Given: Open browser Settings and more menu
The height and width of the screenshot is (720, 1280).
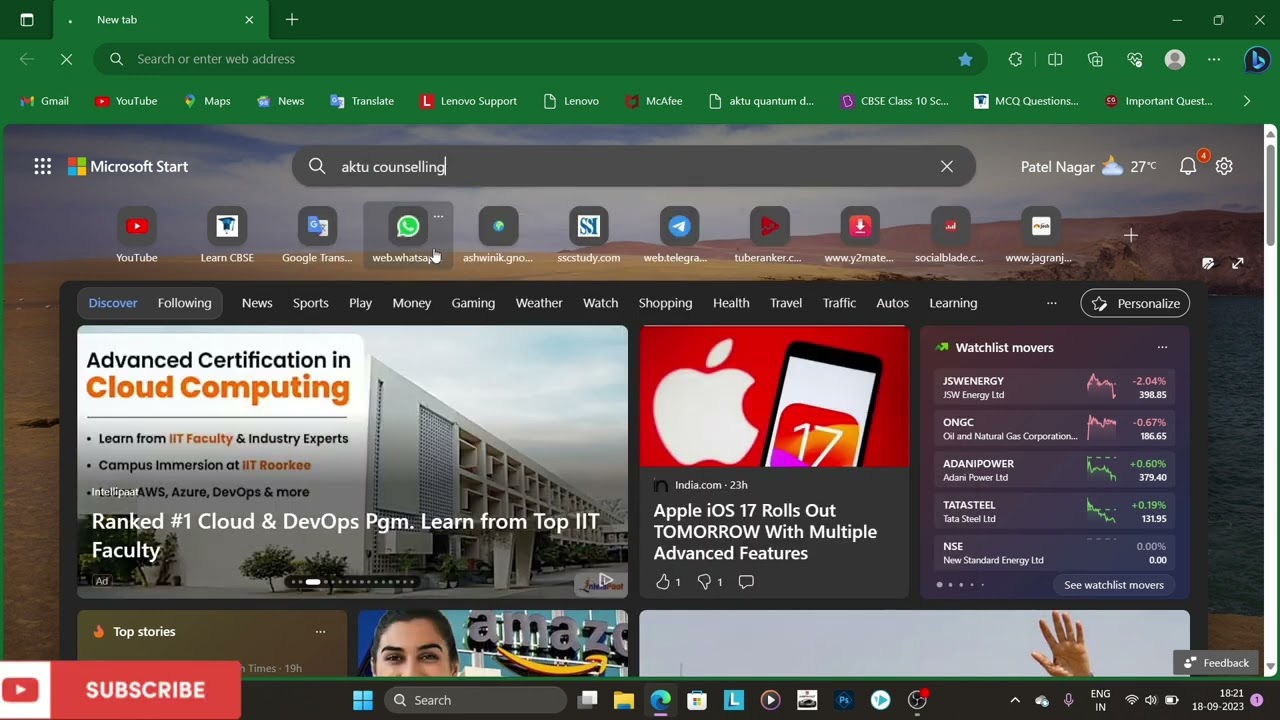Looking at the screenshot, I should [1214, 59].
